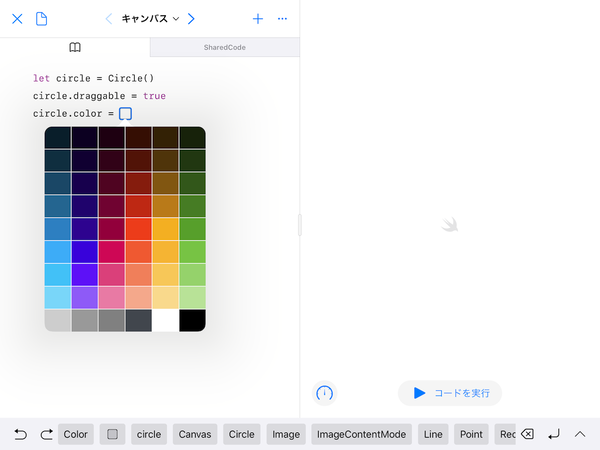Image resolution: width=600 pixels, height=450 pixels.
Task: Run the code with コードを実行
Action: (x=450, y=393)
